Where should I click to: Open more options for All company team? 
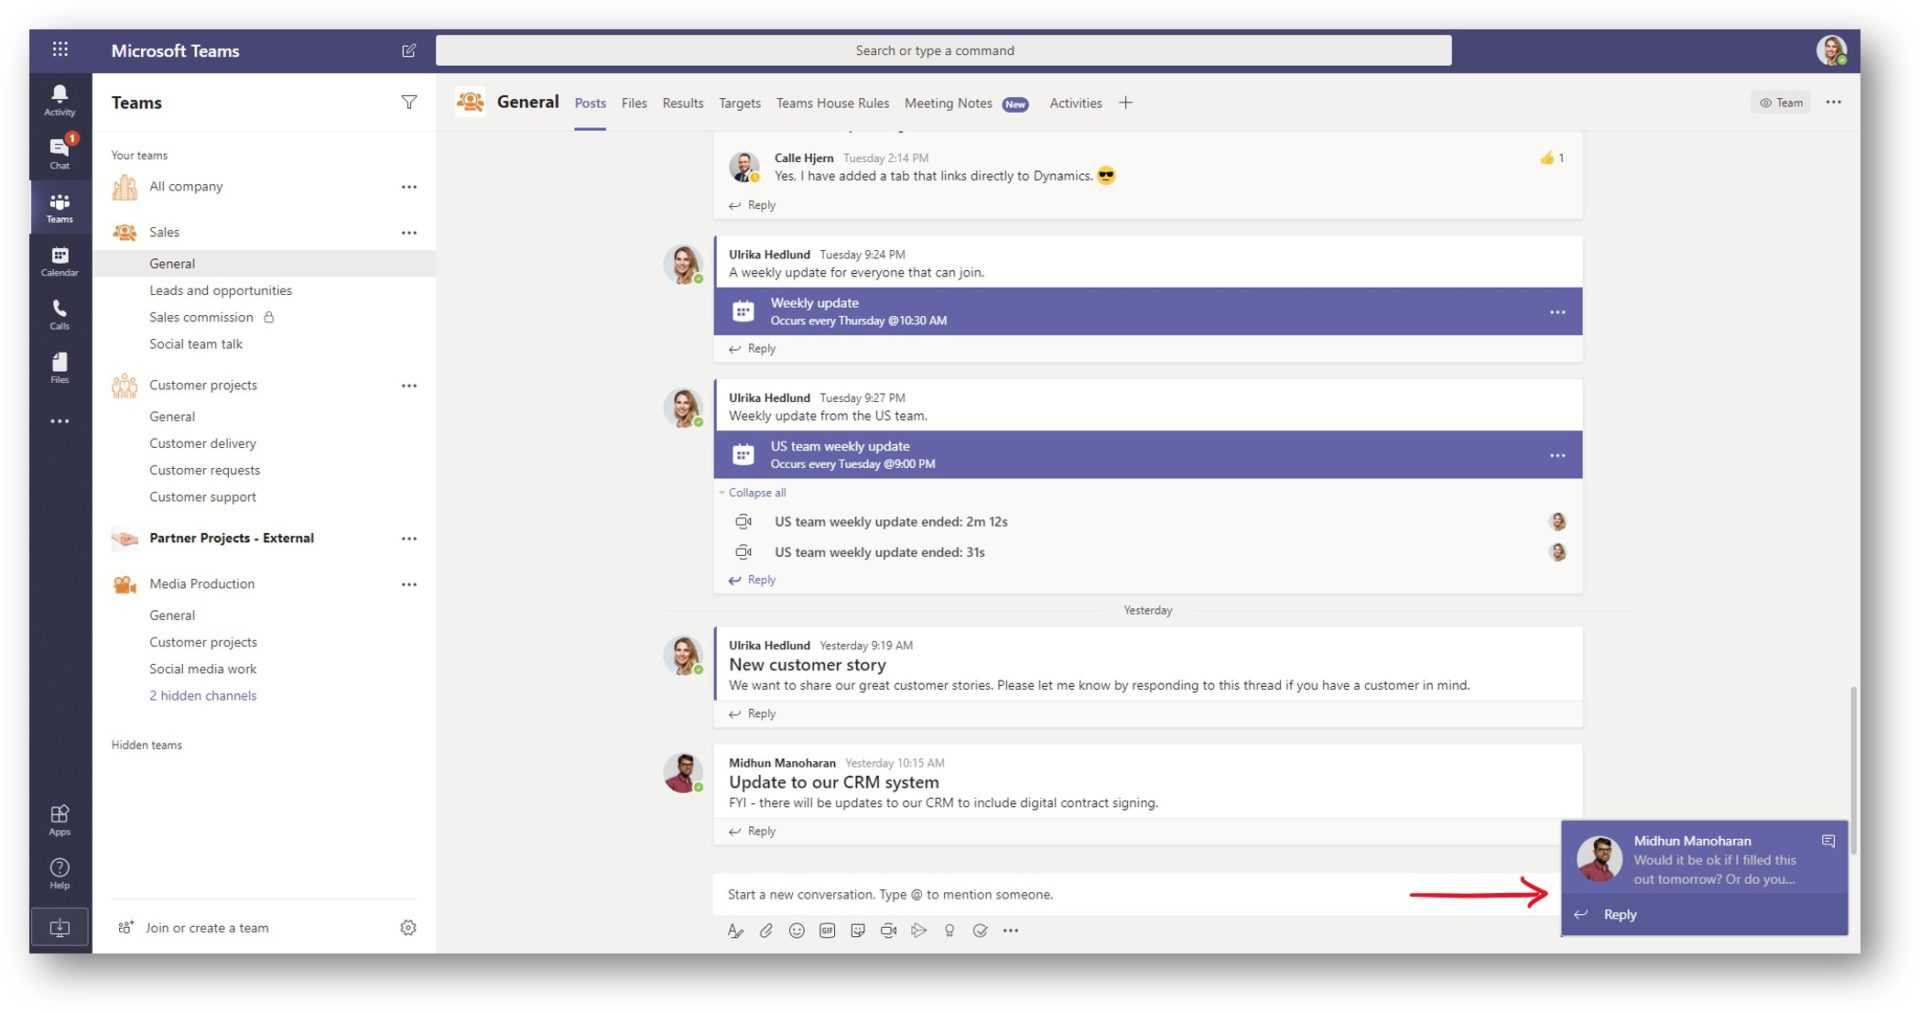pyautogui.click(x=409, y=187)
